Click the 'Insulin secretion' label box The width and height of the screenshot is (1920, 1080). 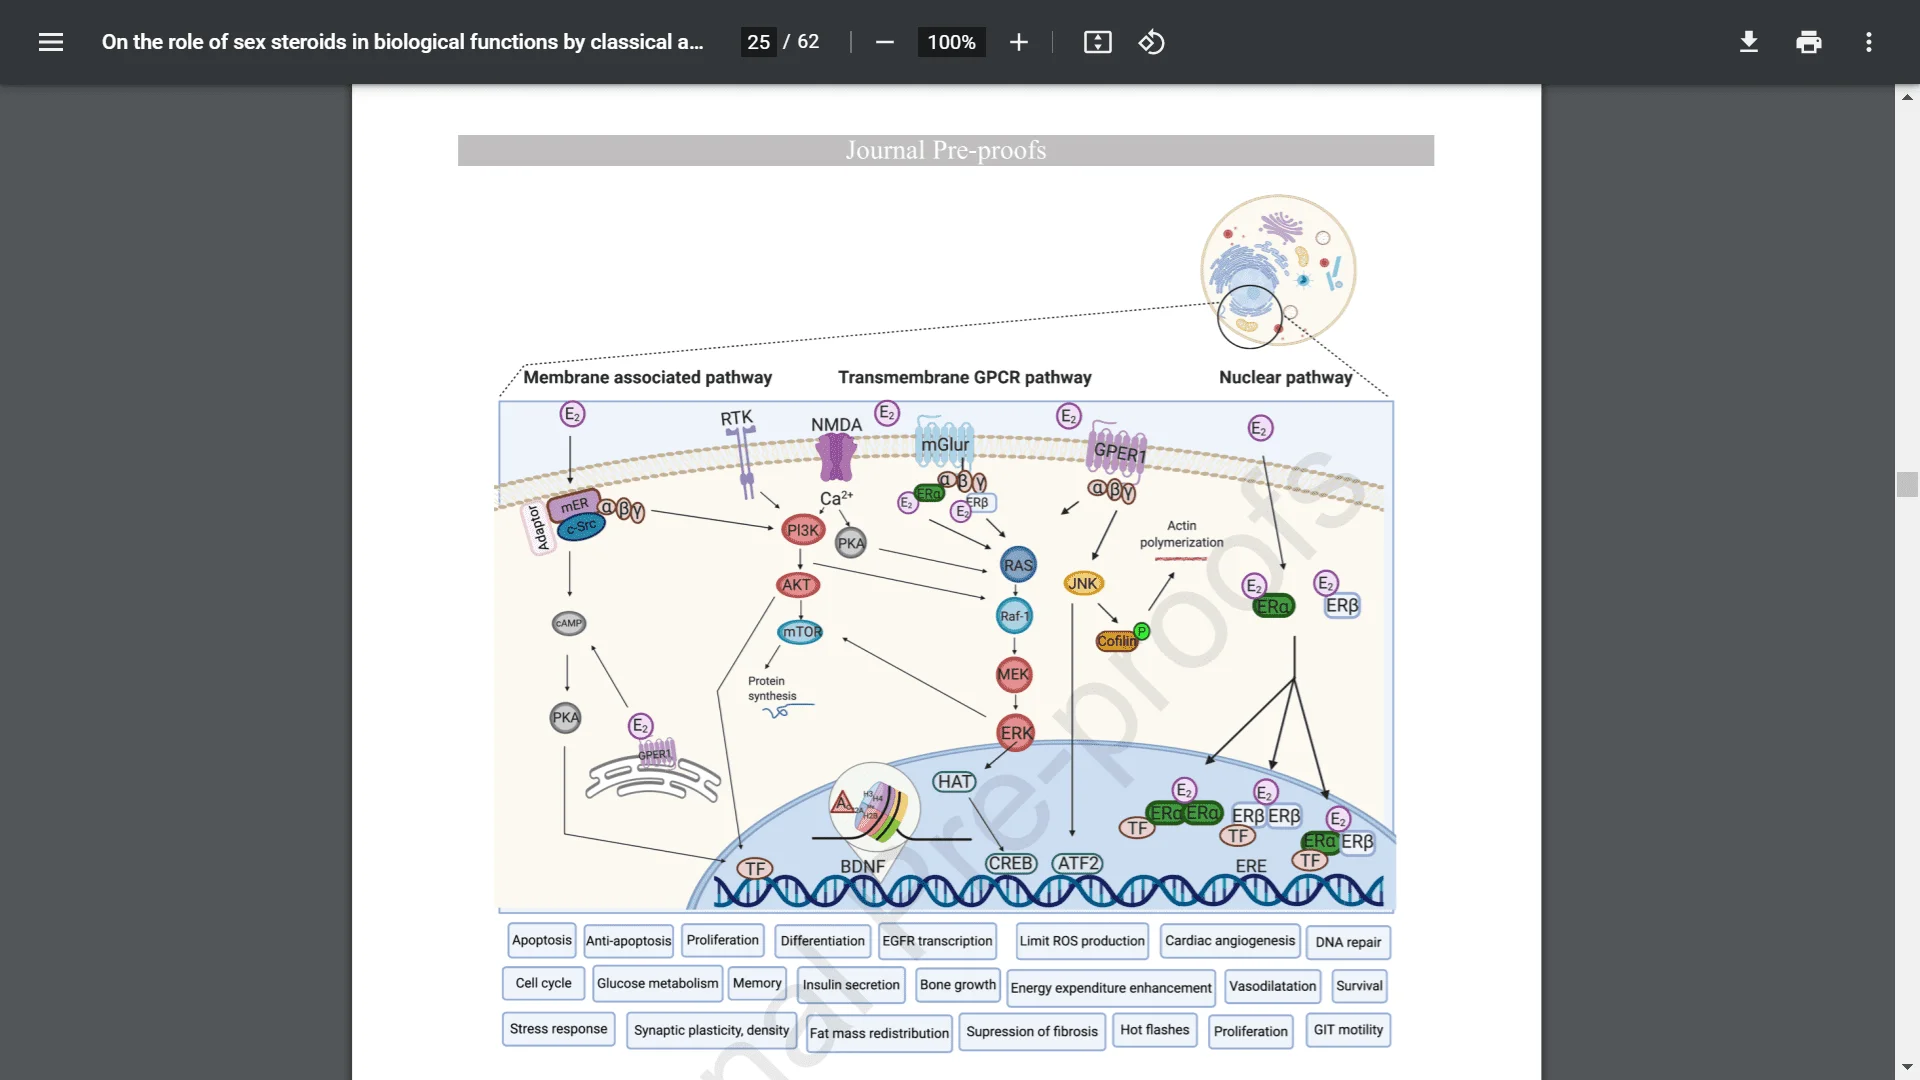click(x=851, y=985)
